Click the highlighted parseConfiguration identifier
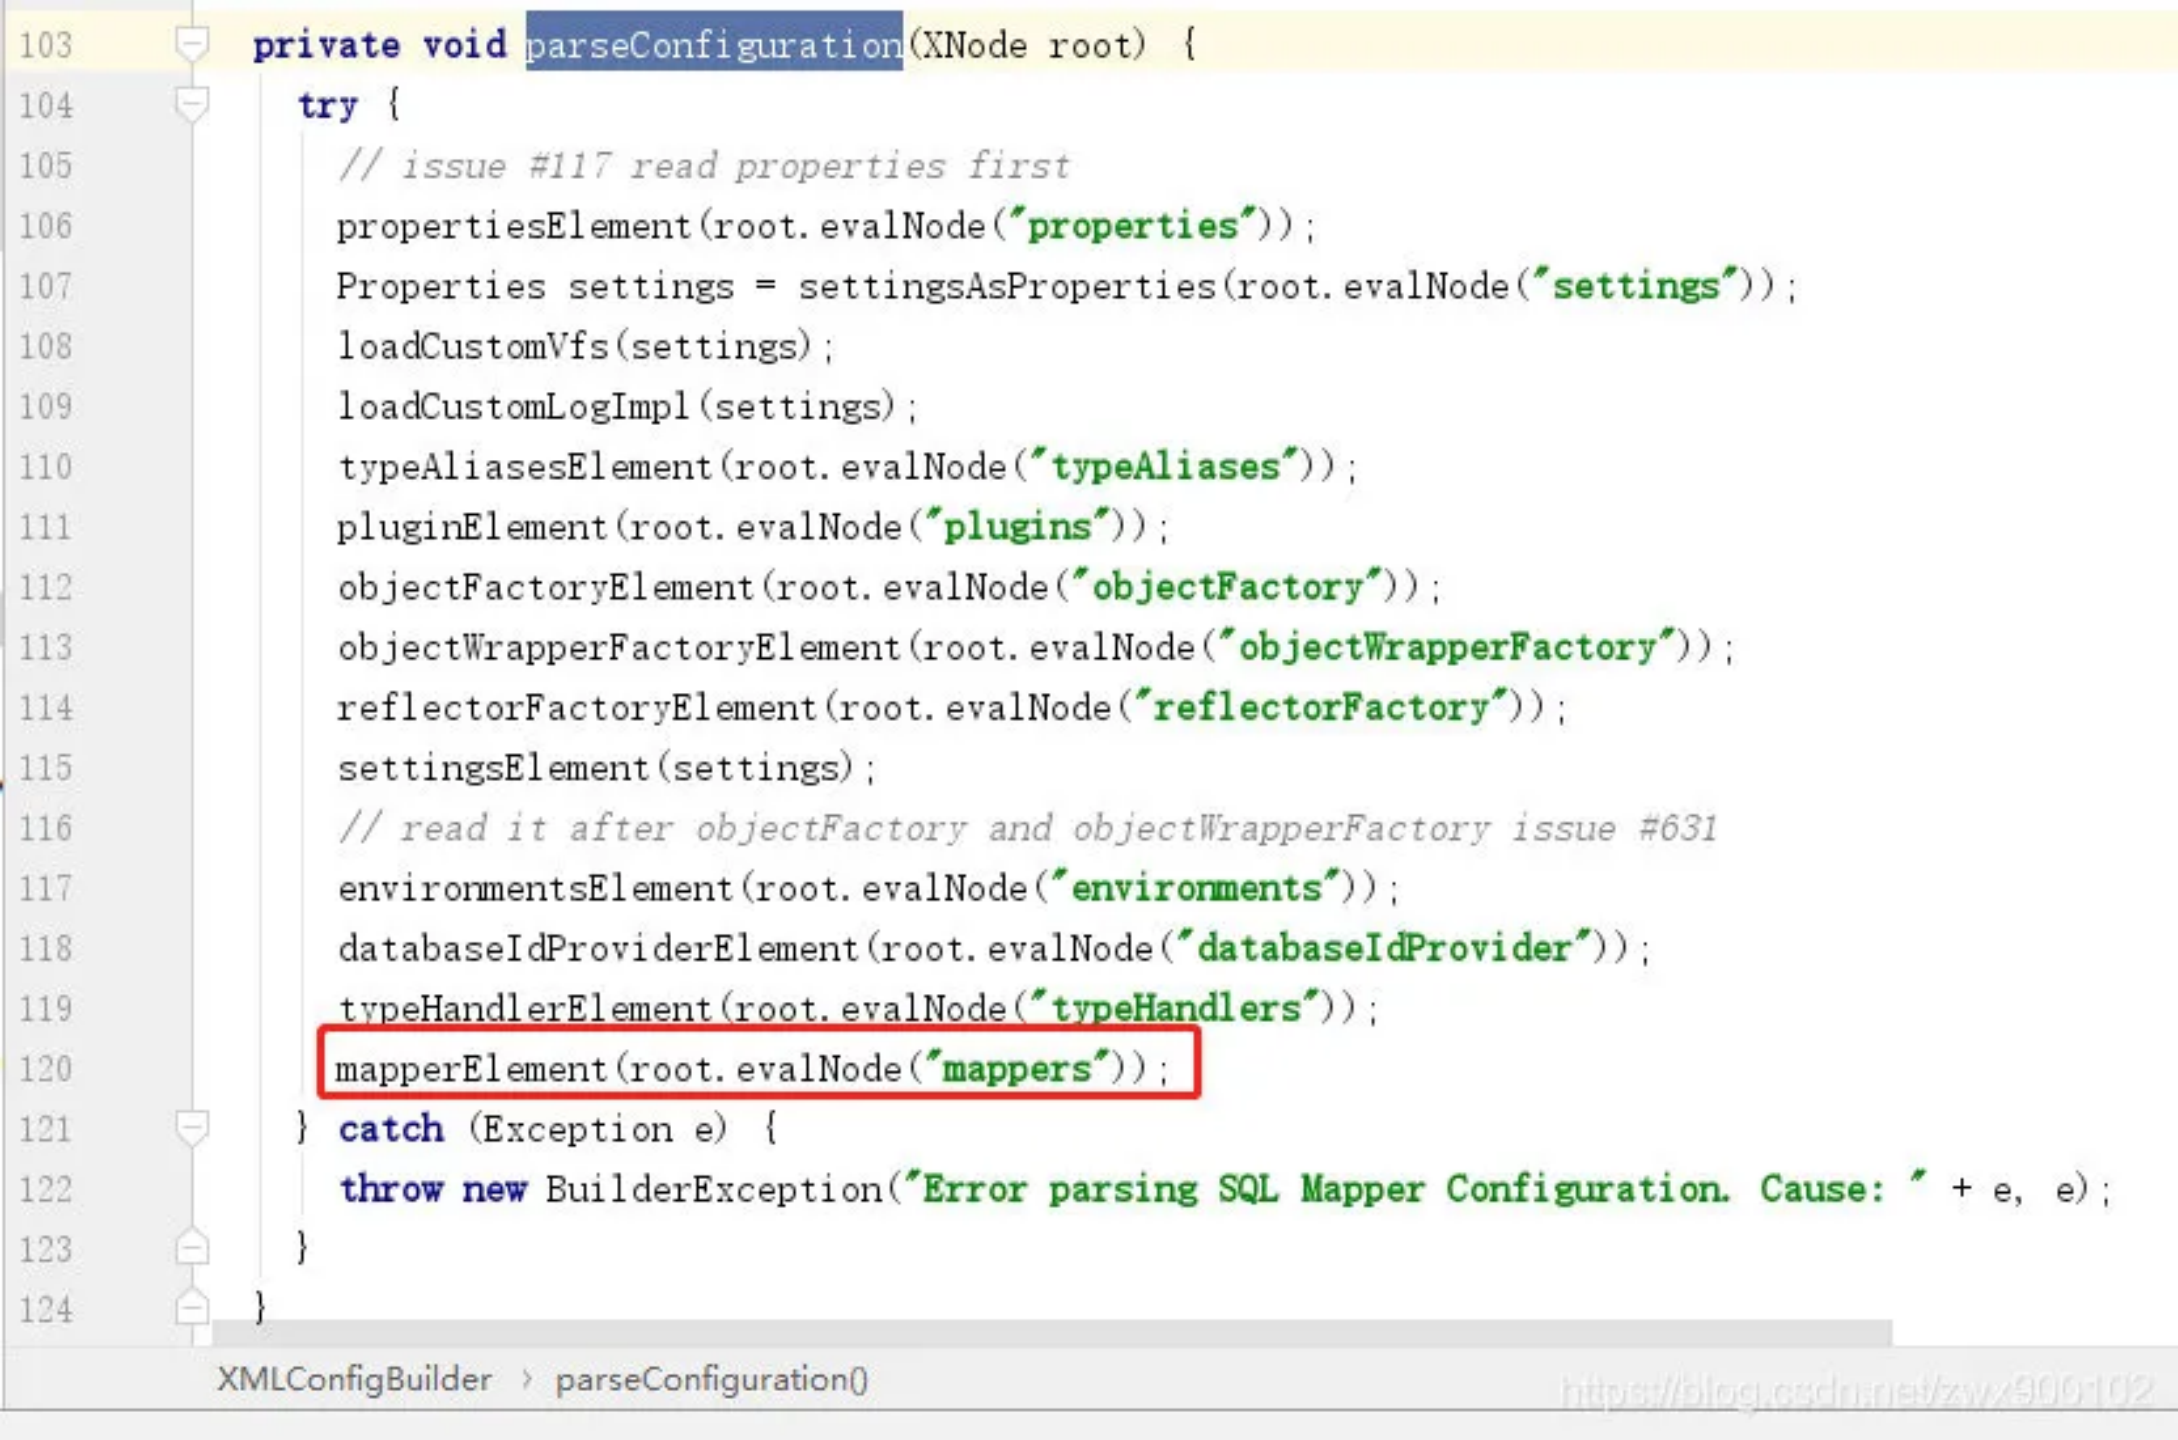 click(x=712, y=44)
